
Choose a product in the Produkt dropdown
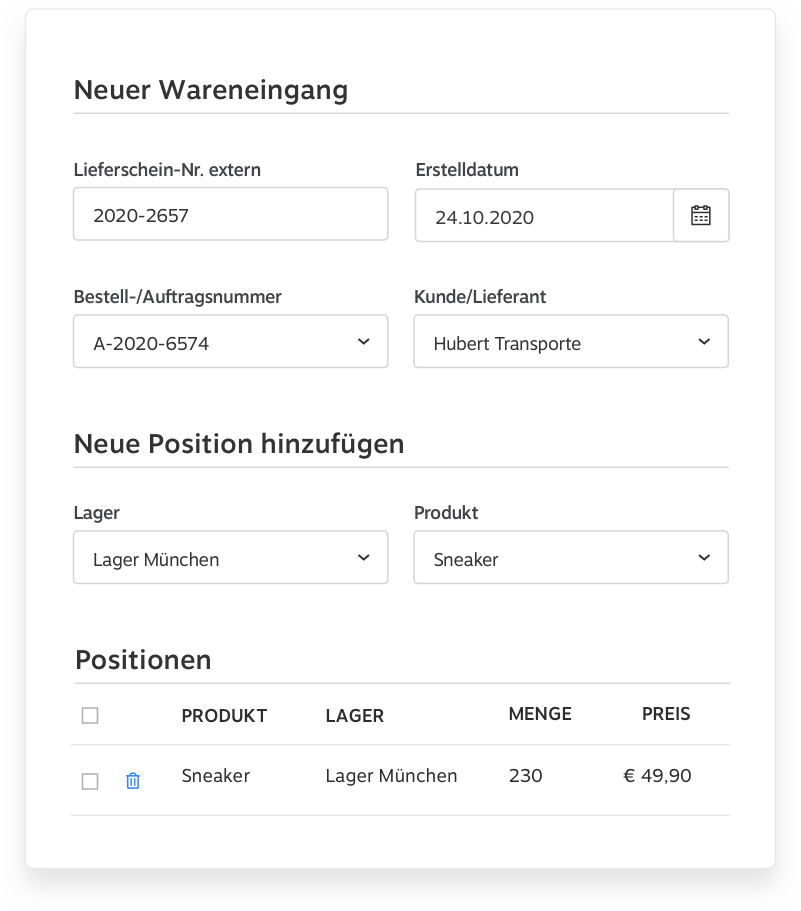pos(571,557)
